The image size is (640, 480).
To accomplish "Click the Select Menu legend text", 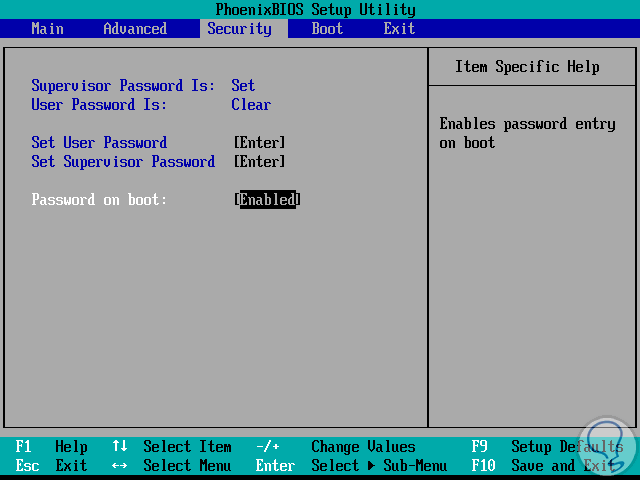I will (187, 465).
